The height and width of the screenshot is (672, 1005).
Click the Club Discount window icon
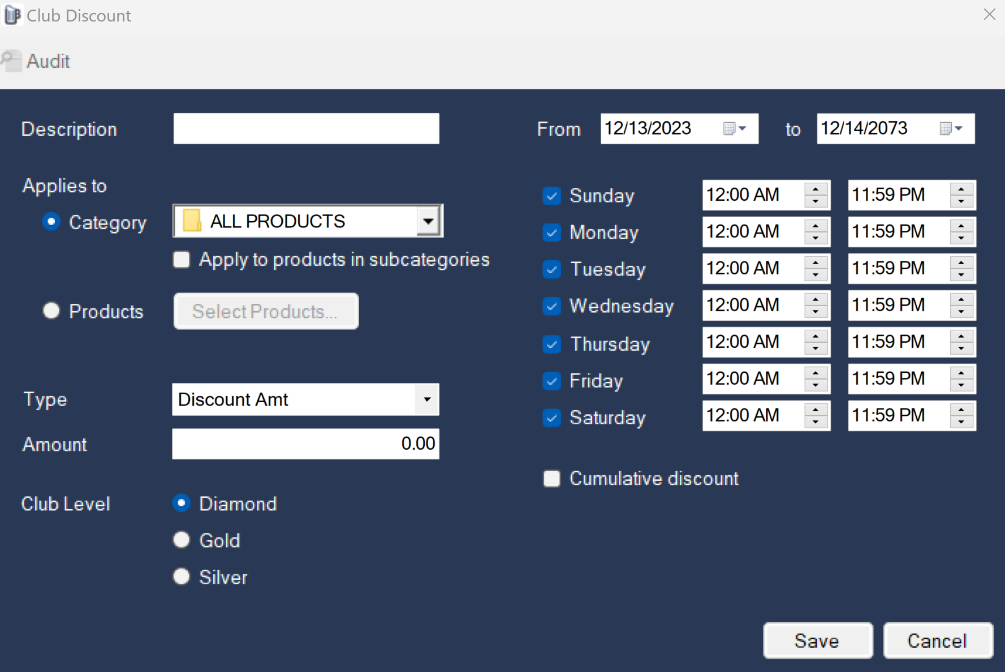point(12,15)
